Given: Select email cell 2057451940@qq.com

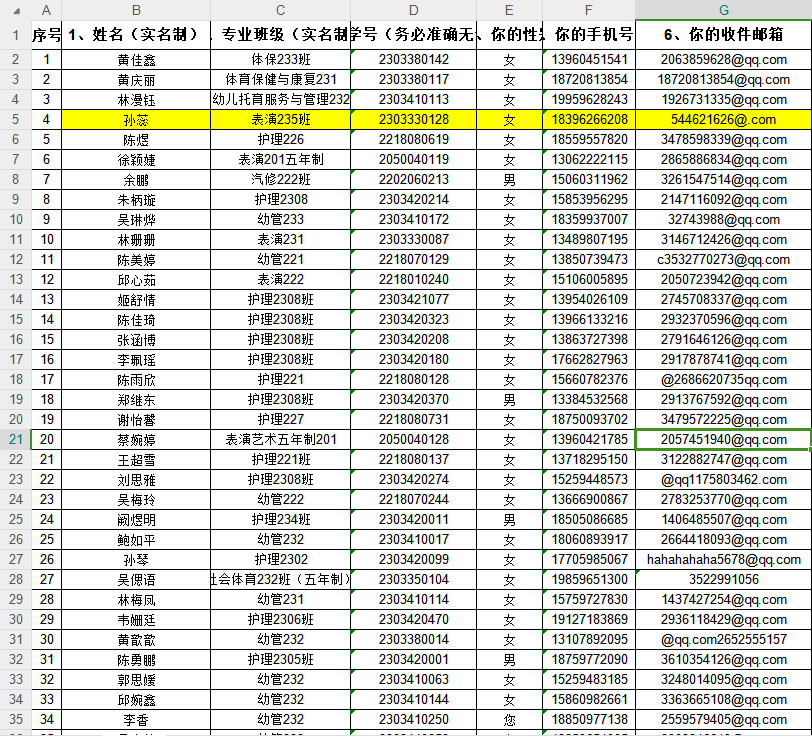Looking at the screenshot, I should click(x=723, y=439).
